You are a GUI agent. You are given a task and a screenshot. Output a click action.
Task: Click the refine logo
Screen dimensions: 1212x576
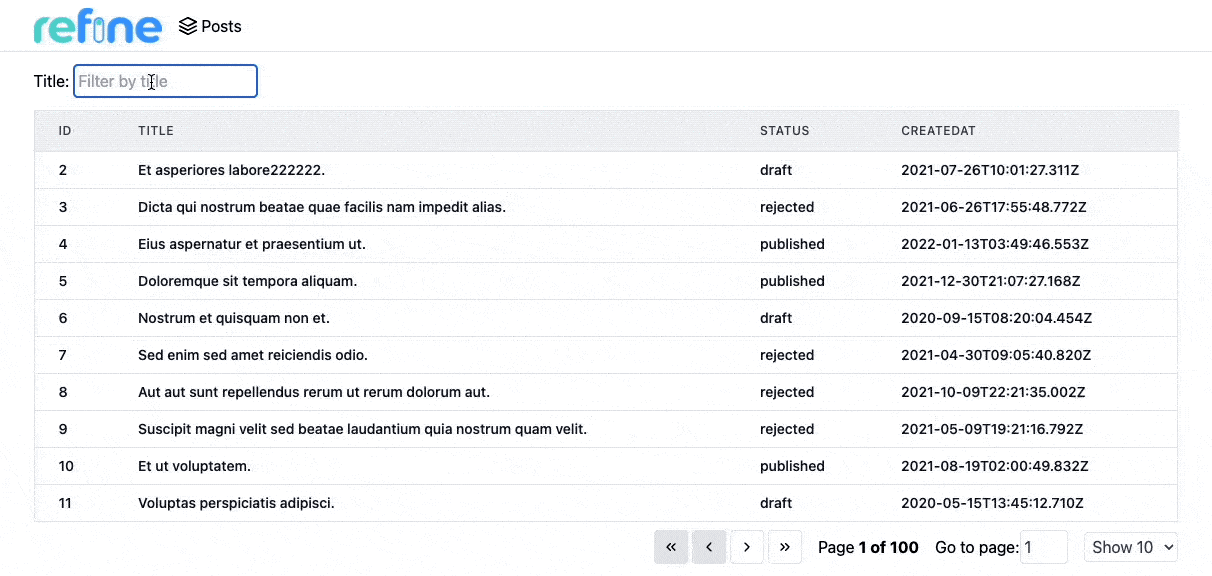point(97,26)
